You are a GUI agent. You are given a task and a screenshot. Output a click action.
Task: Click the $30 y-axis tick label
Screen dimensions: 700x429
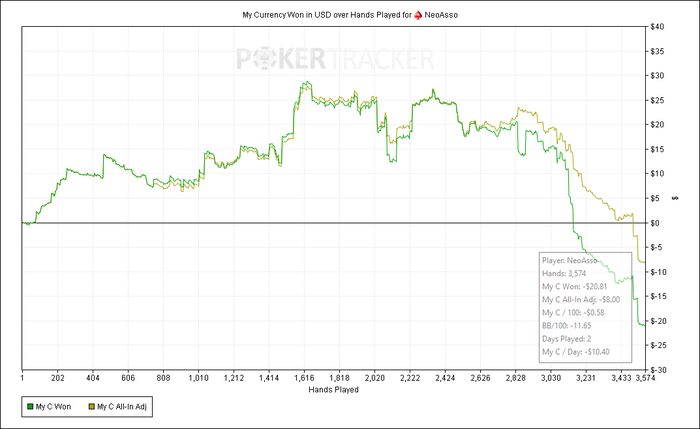tap(658, 76)
